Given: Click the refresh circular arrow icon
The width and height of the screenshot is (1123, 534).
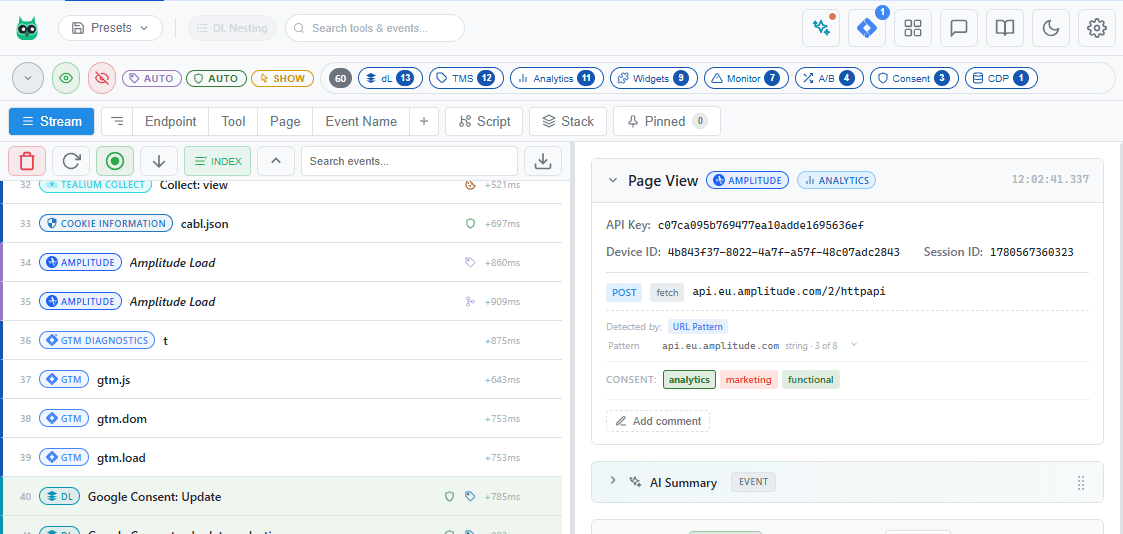Looking at the screenshot, I should coord(71,161).
